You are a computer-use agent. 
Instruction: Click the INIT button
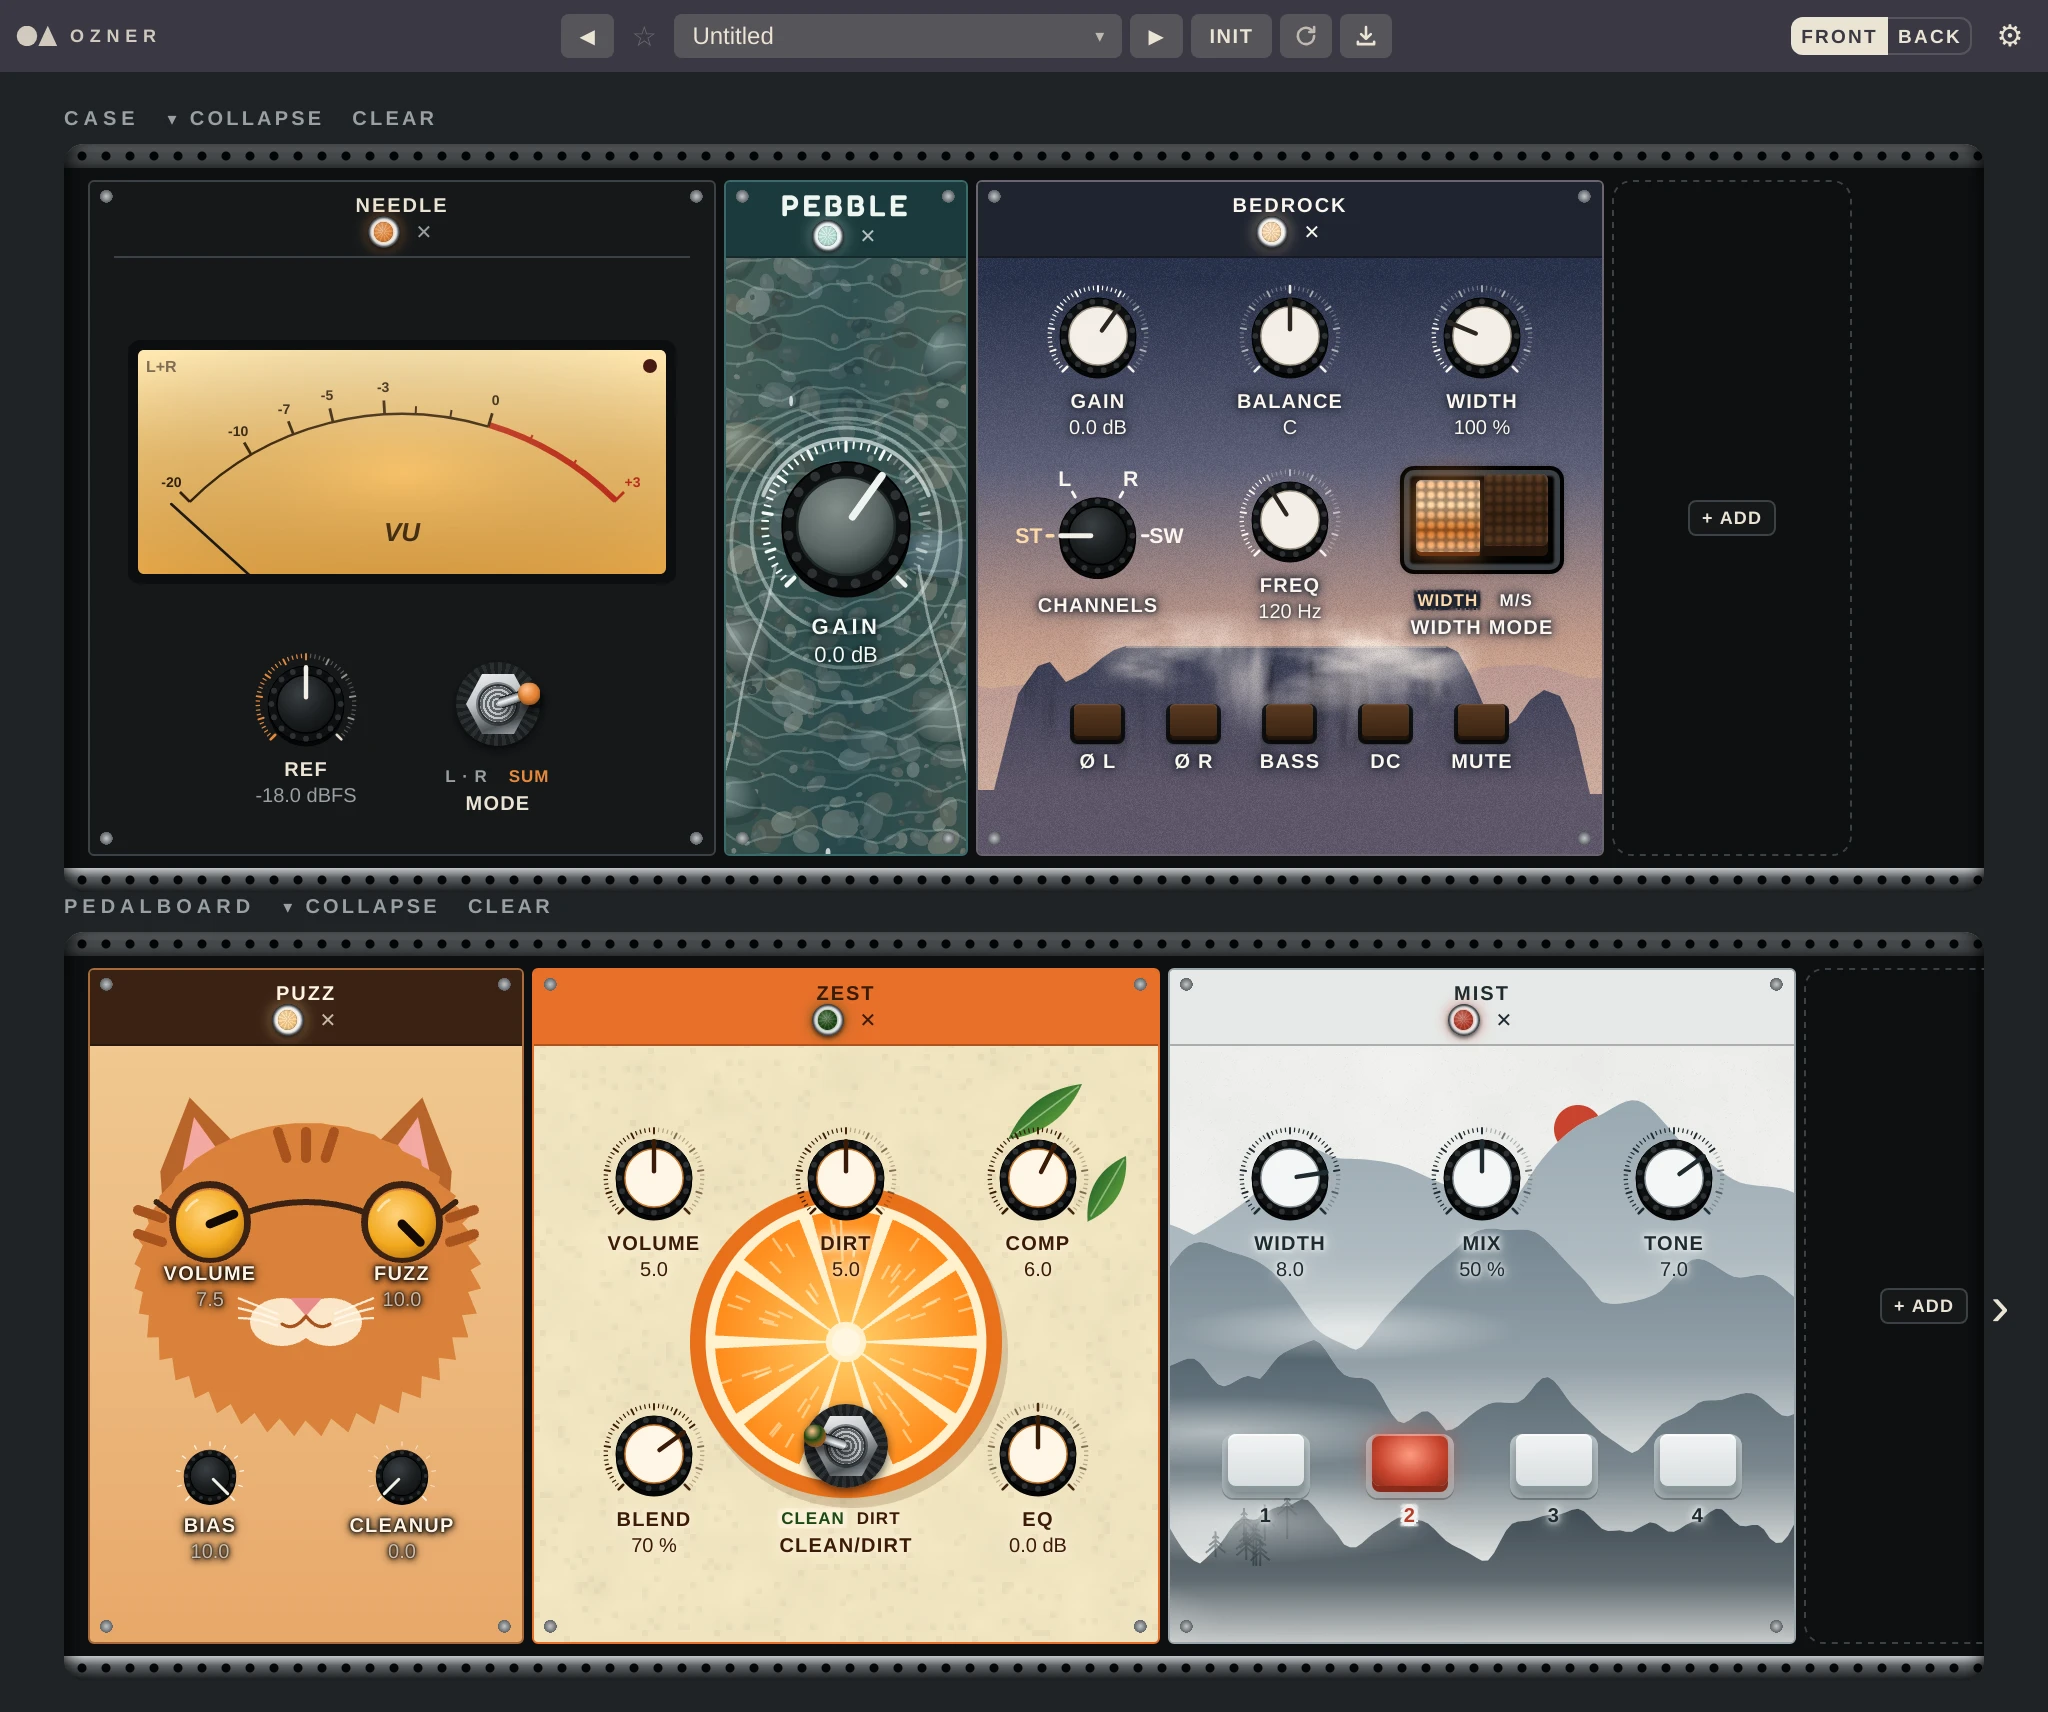coord(1231,36)
